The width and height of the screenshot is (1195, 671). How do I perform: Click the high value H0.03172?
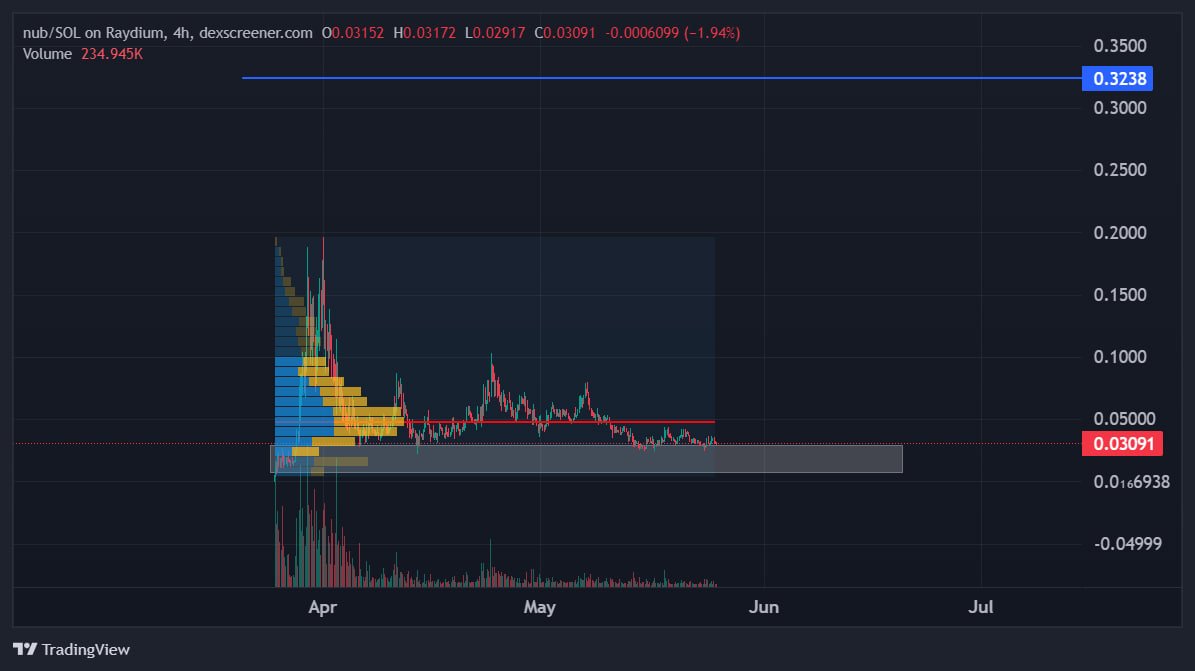[x=424, y=33]
